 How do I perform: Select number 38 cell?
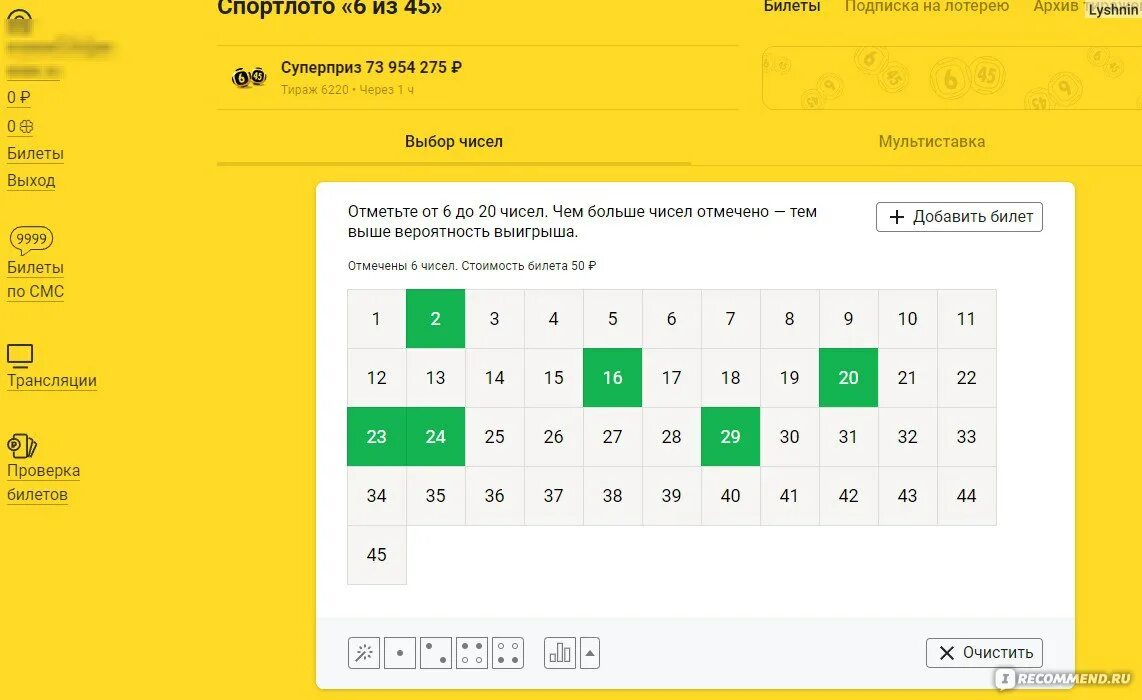coord(613,495)
